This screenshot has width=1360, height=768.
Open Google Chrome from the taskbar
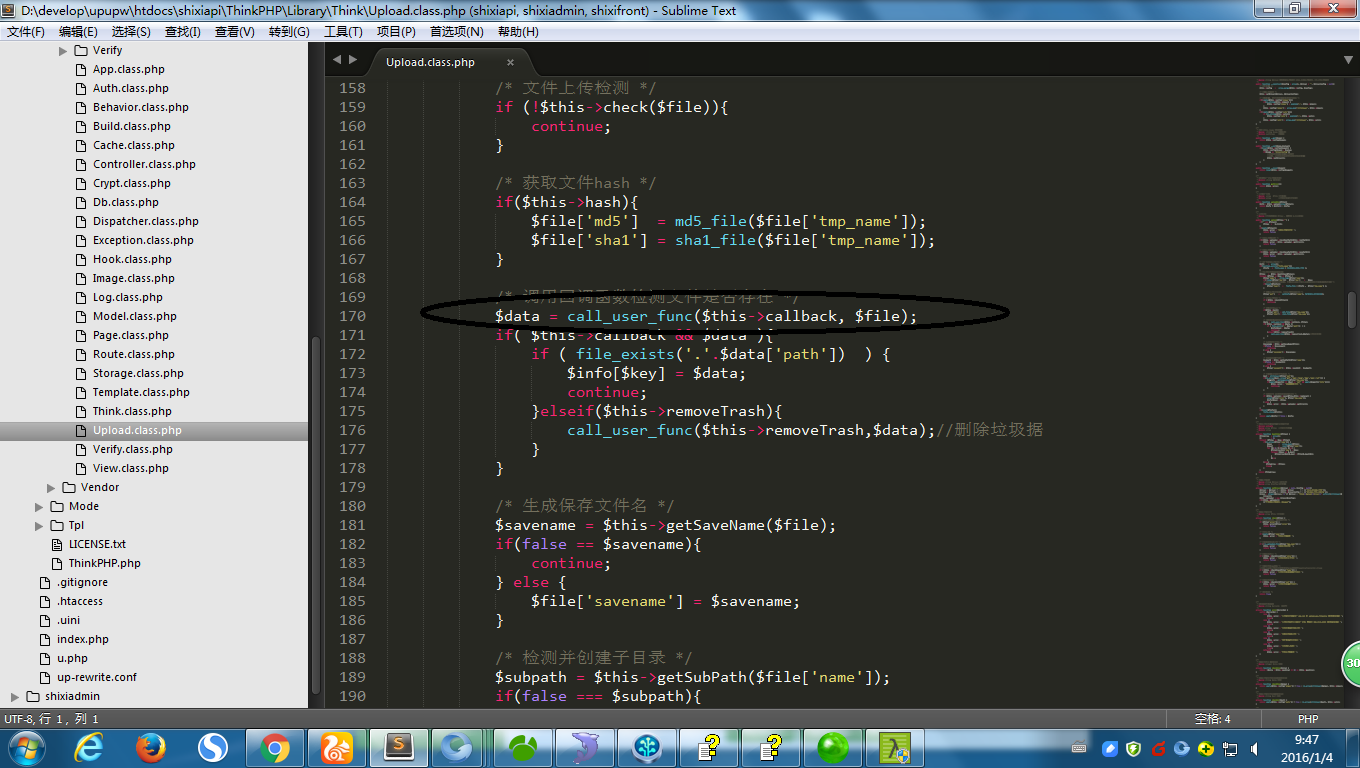pyautogui.click(x=275, y=747)
